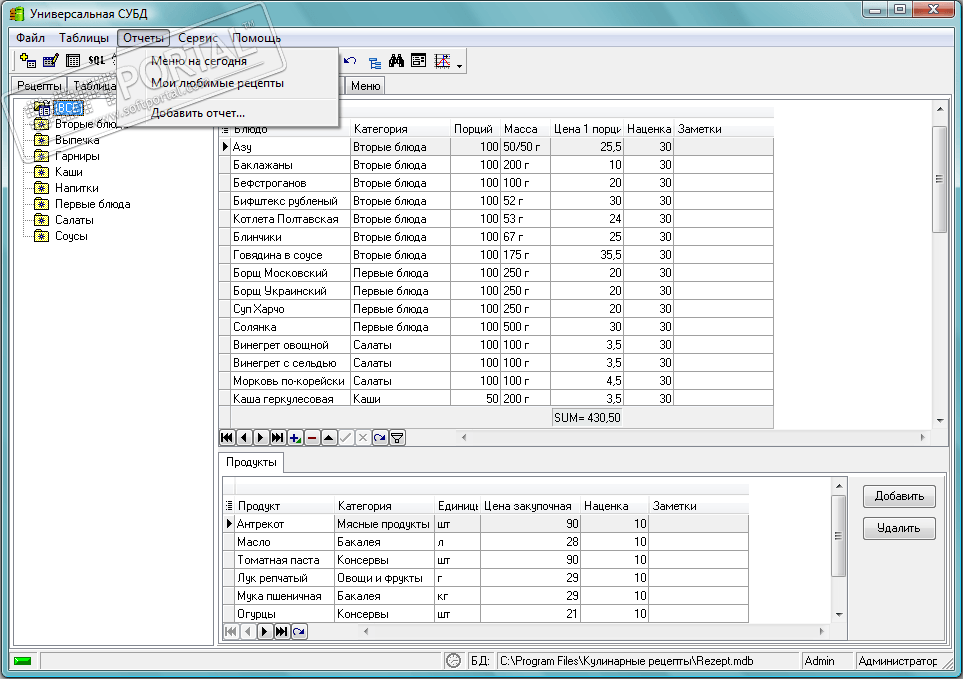Click the Масса column header

pyautogui.click(x=525, y=130)
